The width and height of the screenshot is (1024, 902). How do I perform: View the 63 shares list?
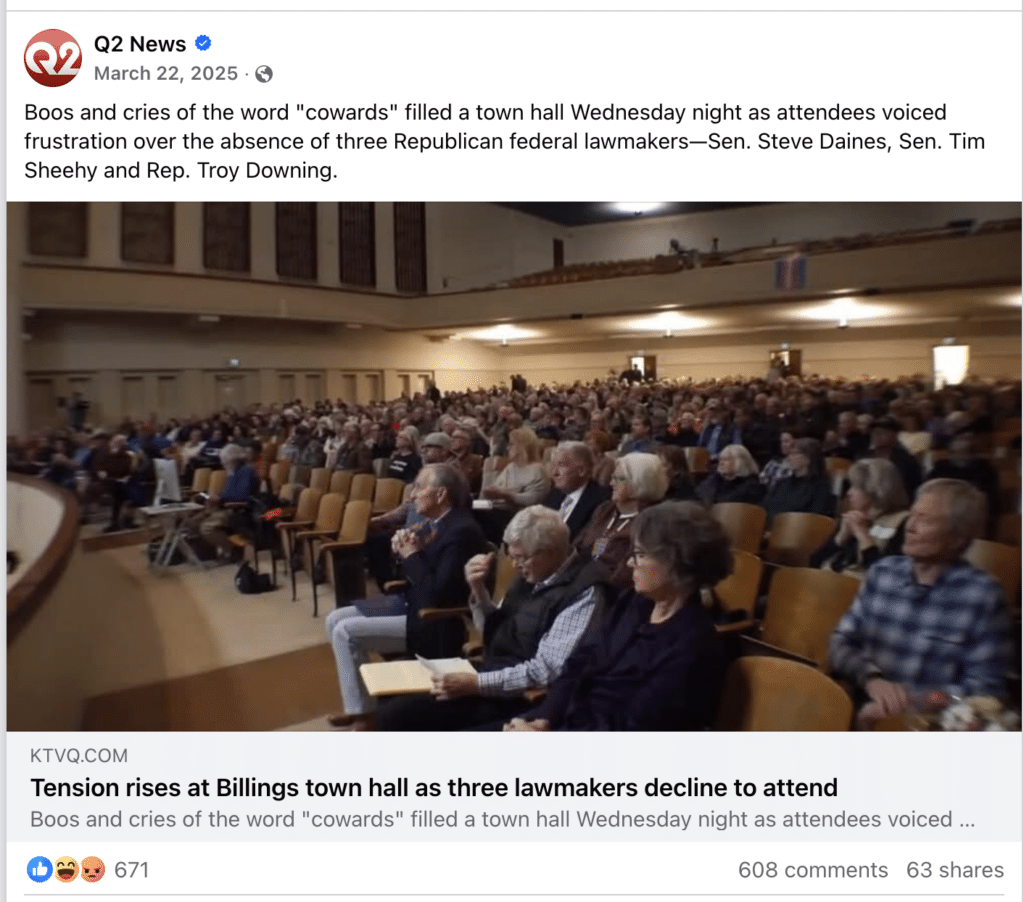(x=955, y=870)
